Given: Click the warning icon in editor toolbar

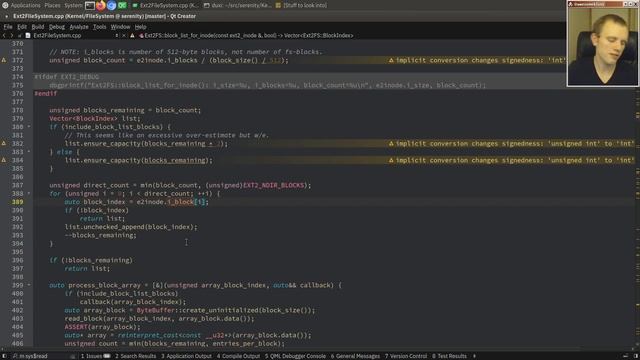Looking at the screenshot, I should click(132, 36).
